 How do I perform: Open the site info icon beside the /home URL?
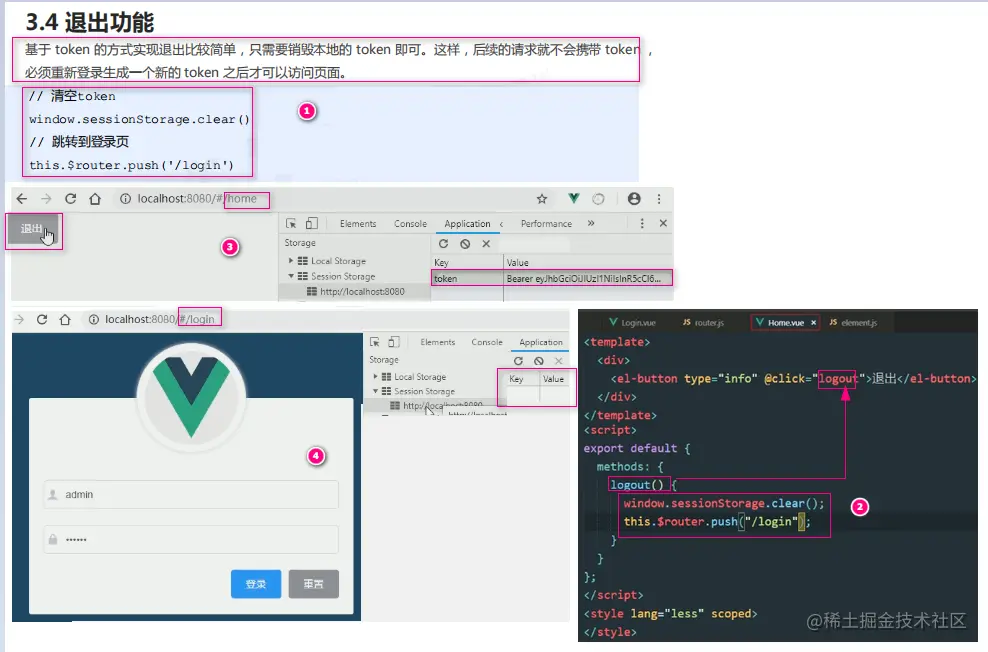click(125, 198)
